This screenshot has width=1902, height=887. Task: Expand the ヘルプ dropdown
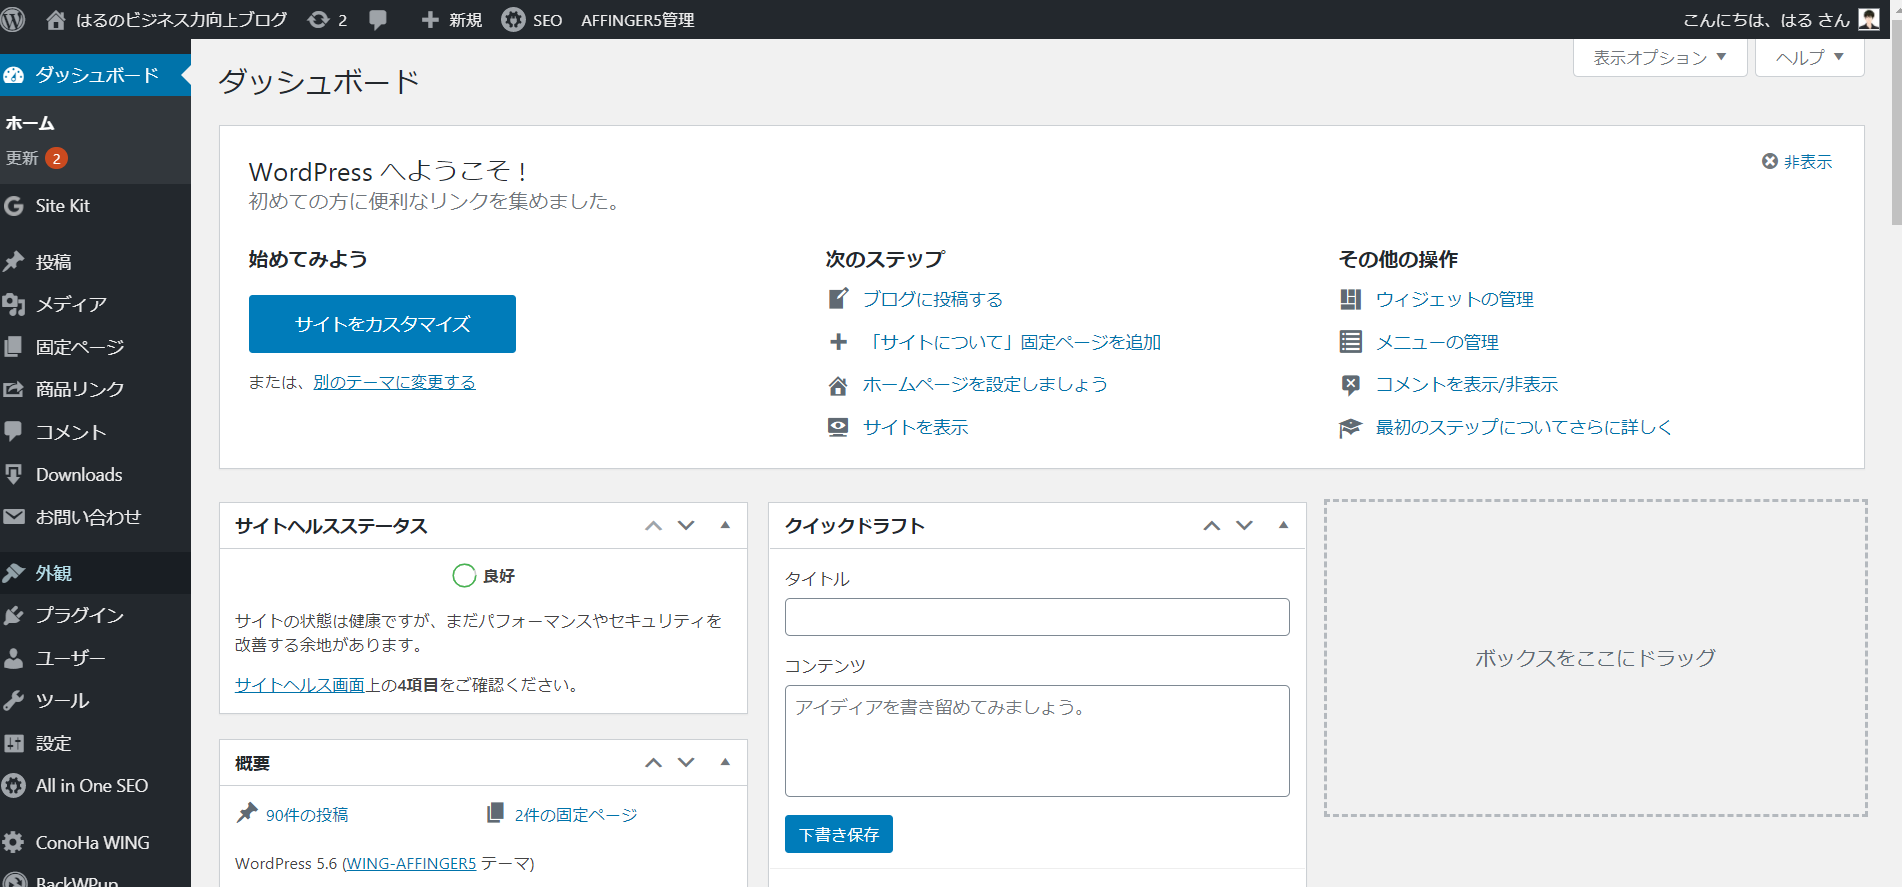tap(1809, 58)
